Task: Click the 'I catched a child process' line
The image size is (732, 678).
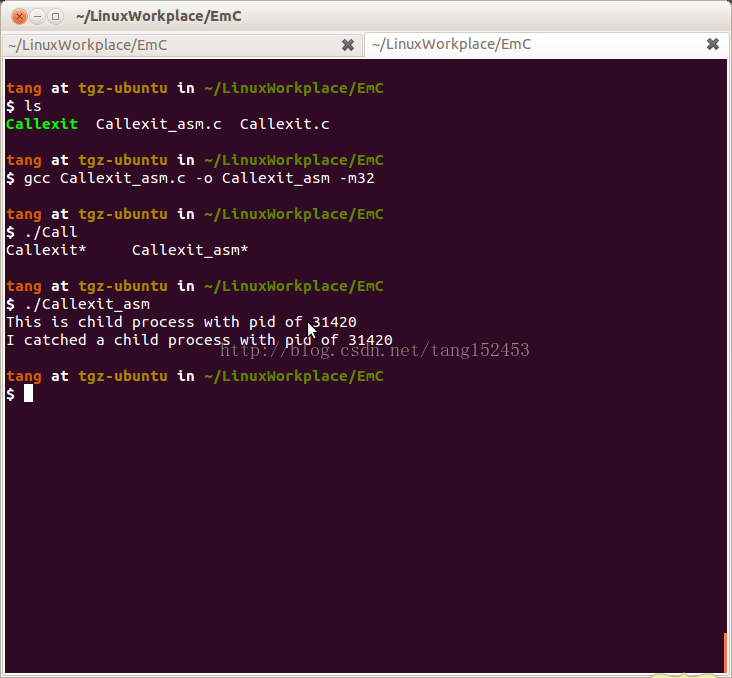Action: [x=199, y=340]
